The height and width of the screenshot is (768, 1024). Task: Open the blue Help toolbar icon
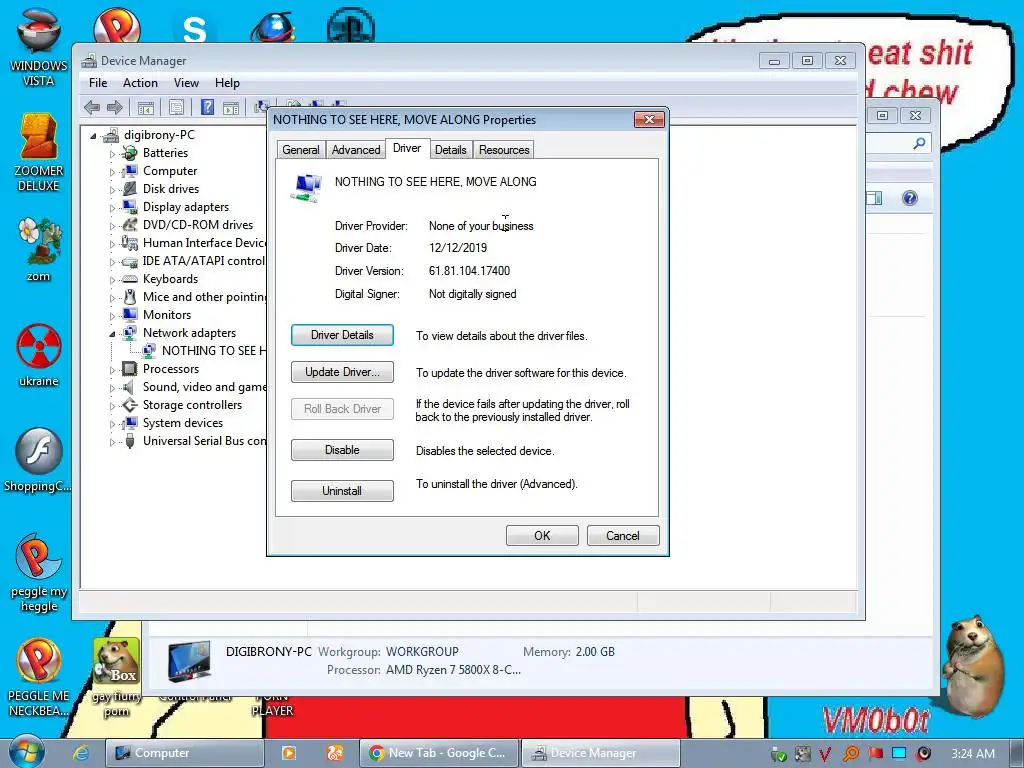tap(207, 107)
